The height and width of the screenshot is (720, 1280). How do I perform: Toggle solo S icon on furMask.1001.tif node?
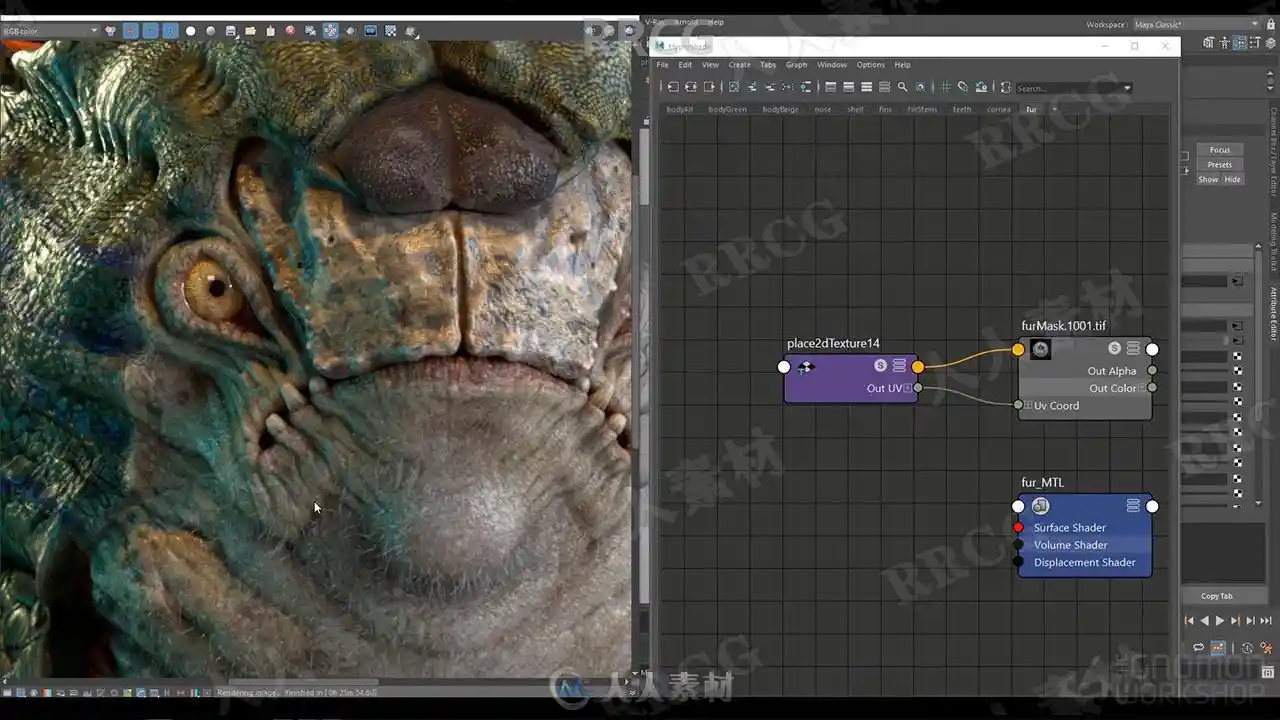(x=1114, y=348)
